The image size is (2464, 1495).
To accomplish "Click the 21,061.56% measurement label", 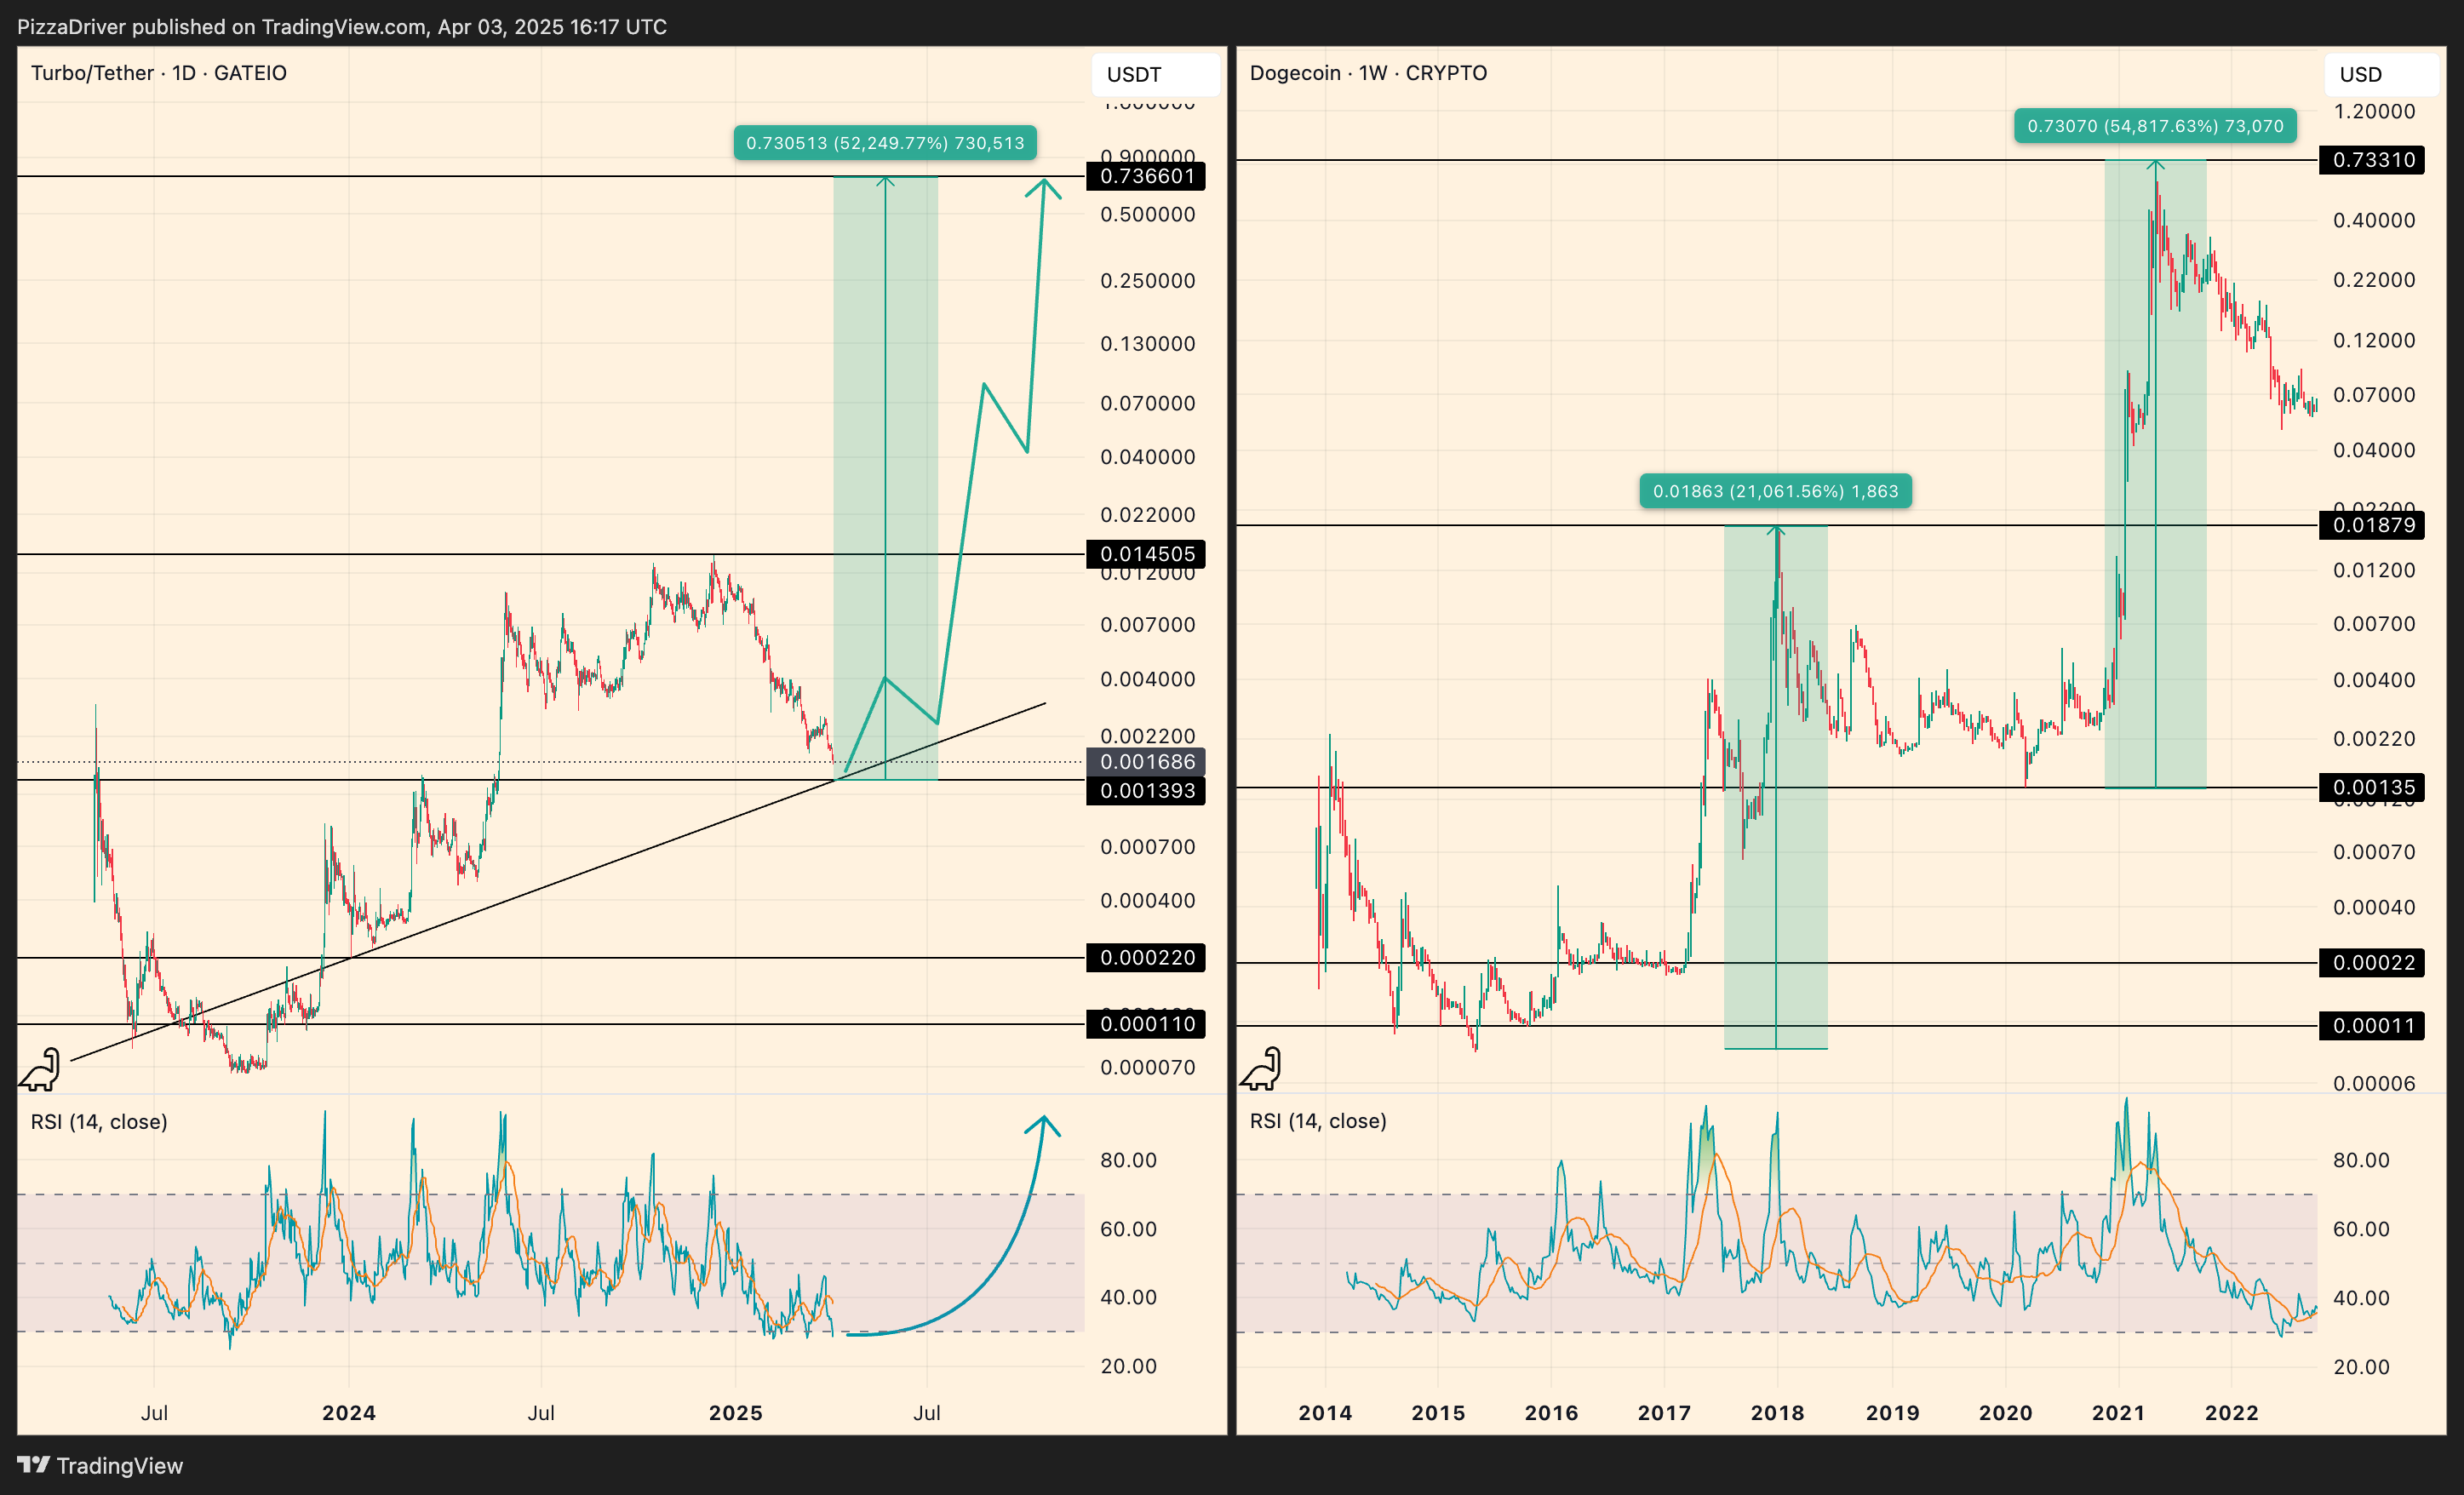I will (x=1775, y=491).
